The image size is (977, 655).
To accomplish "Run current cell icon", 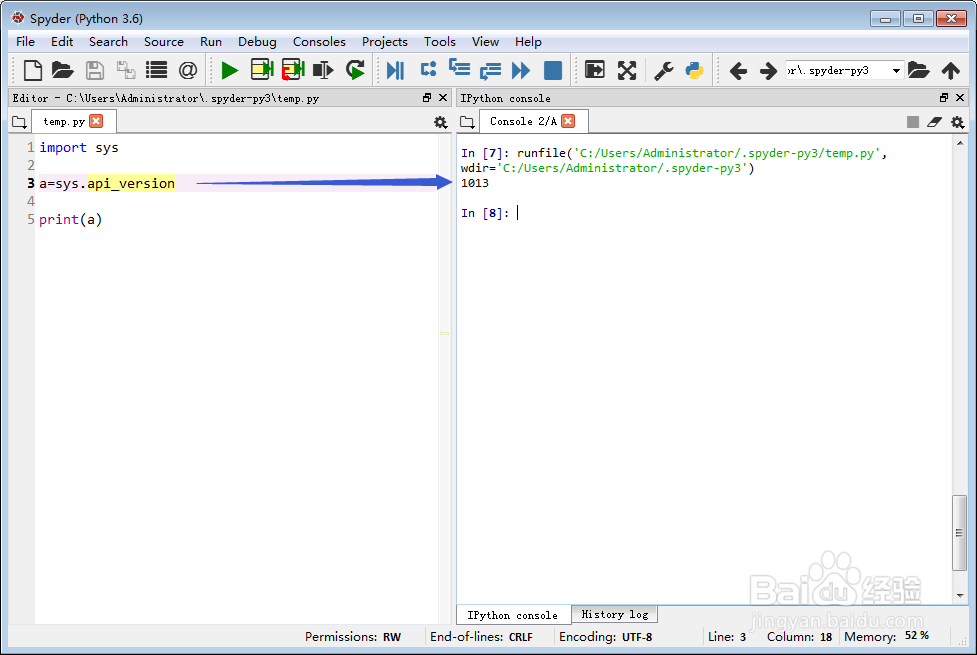I will 262,70.
